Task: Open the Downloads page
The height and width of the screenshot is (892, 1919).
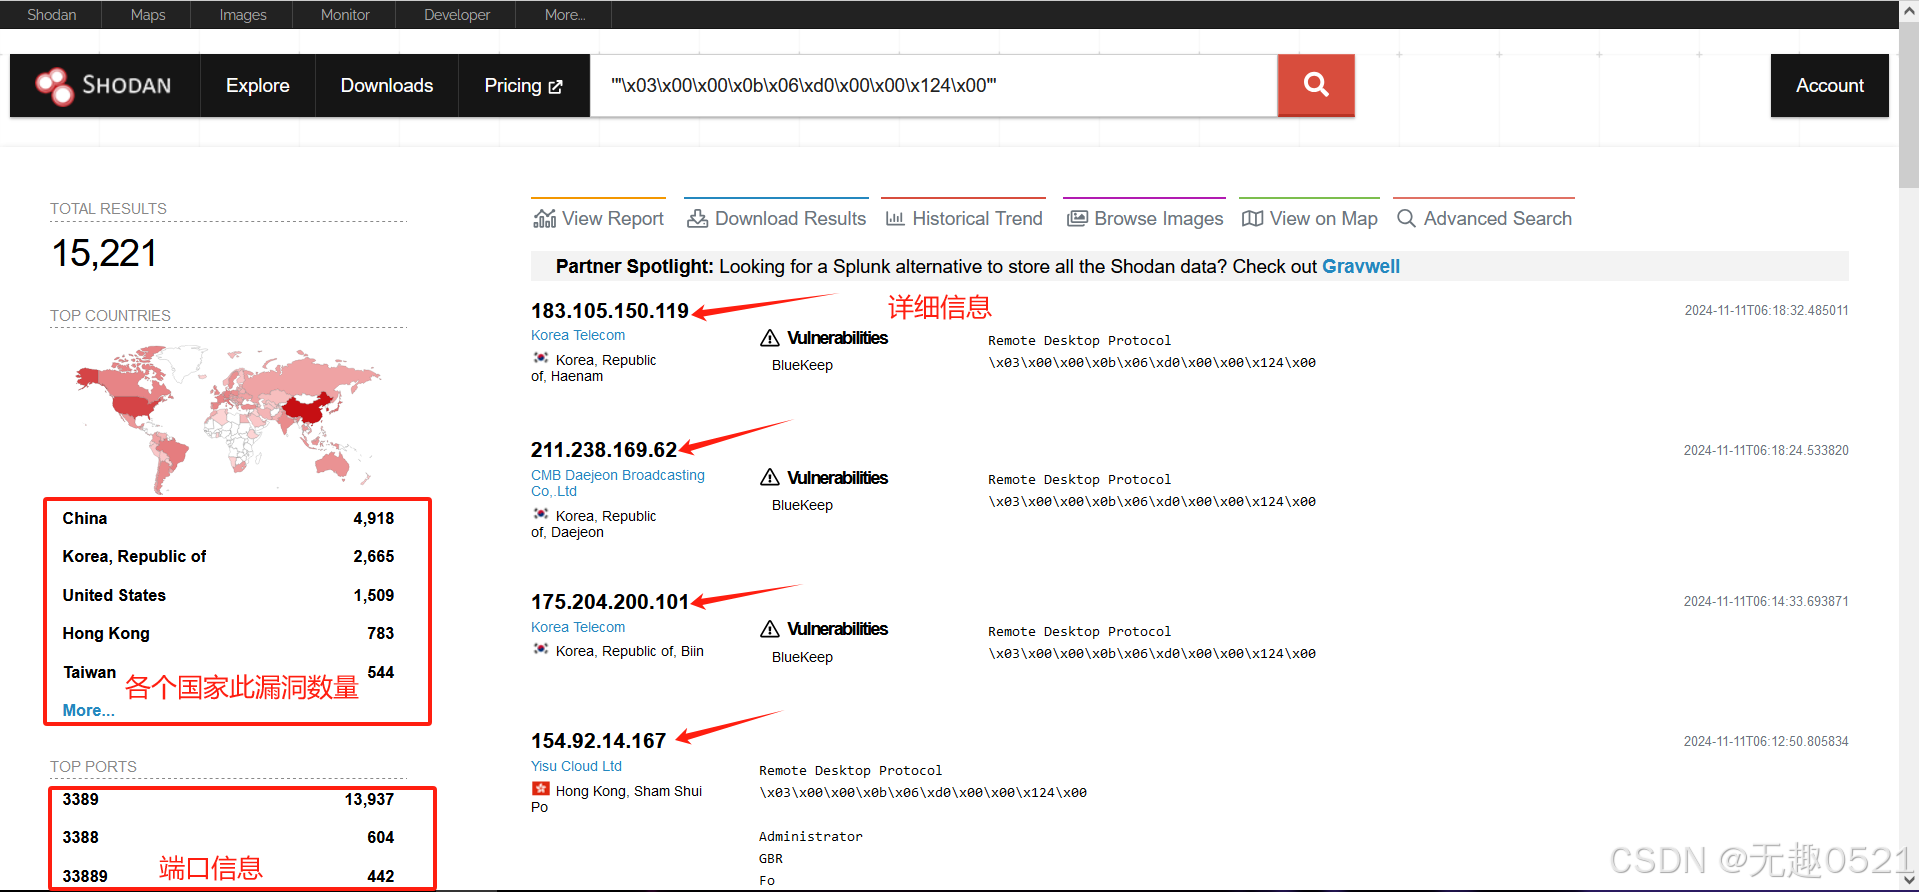Action: pyautogui.click(x=387, y=86)
